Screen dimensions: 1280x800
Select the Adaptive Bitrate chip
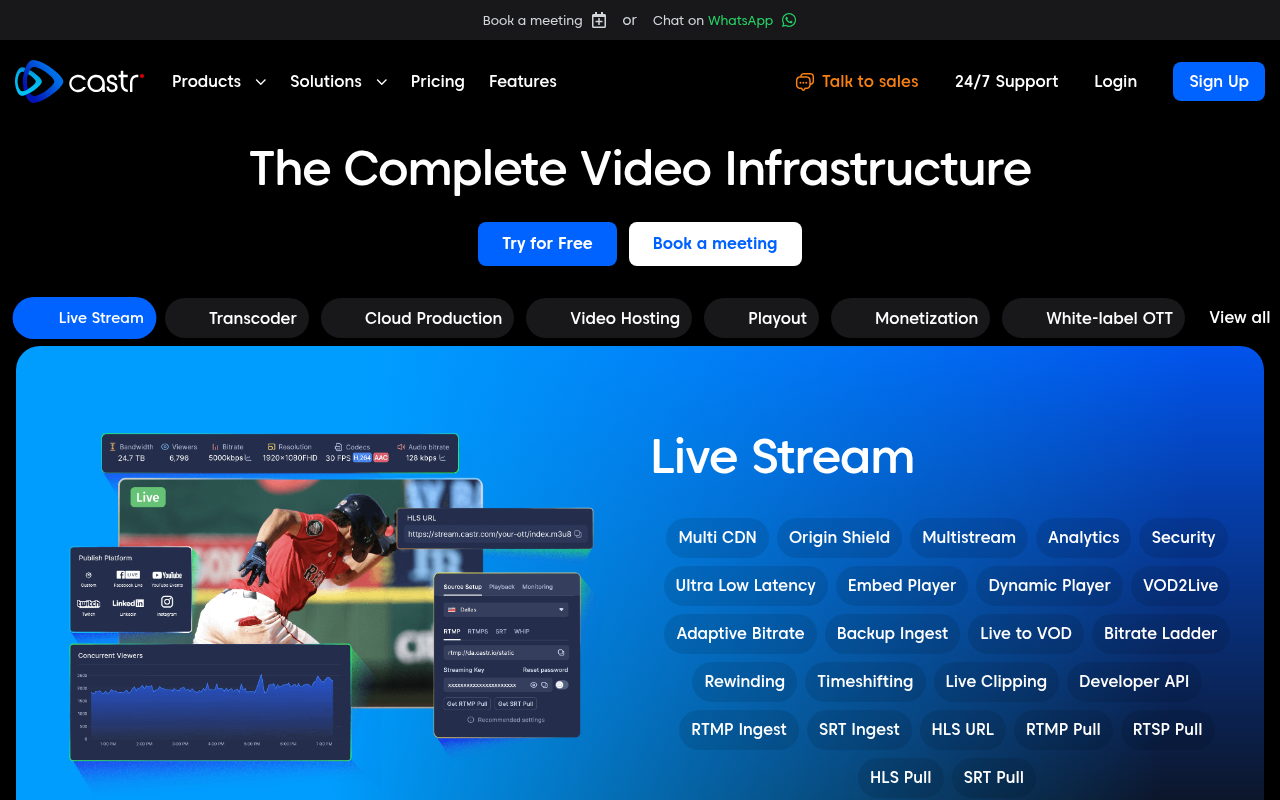coord(740,633)
